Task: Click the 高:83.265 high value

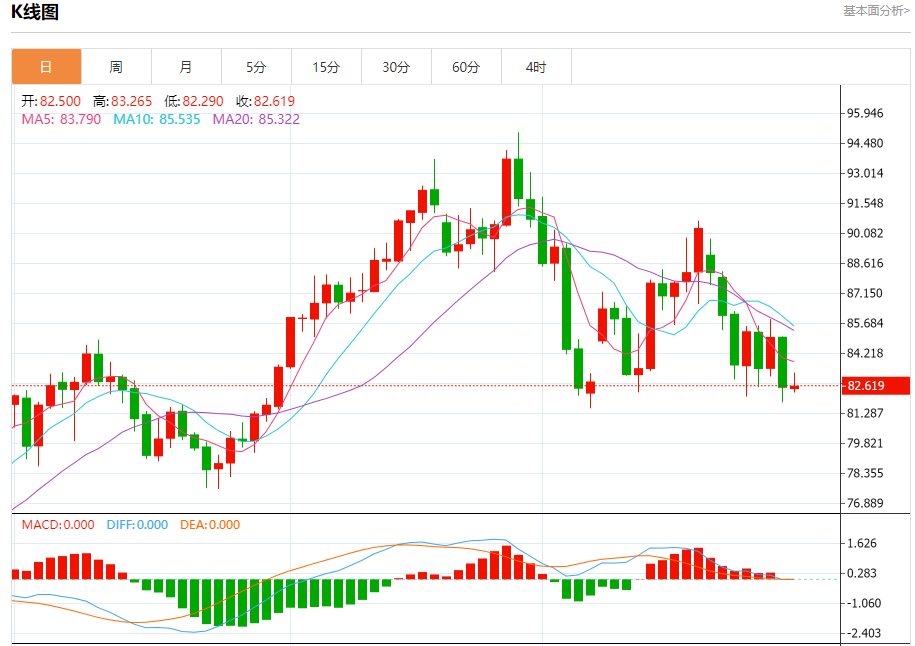Action: (123, 101)
